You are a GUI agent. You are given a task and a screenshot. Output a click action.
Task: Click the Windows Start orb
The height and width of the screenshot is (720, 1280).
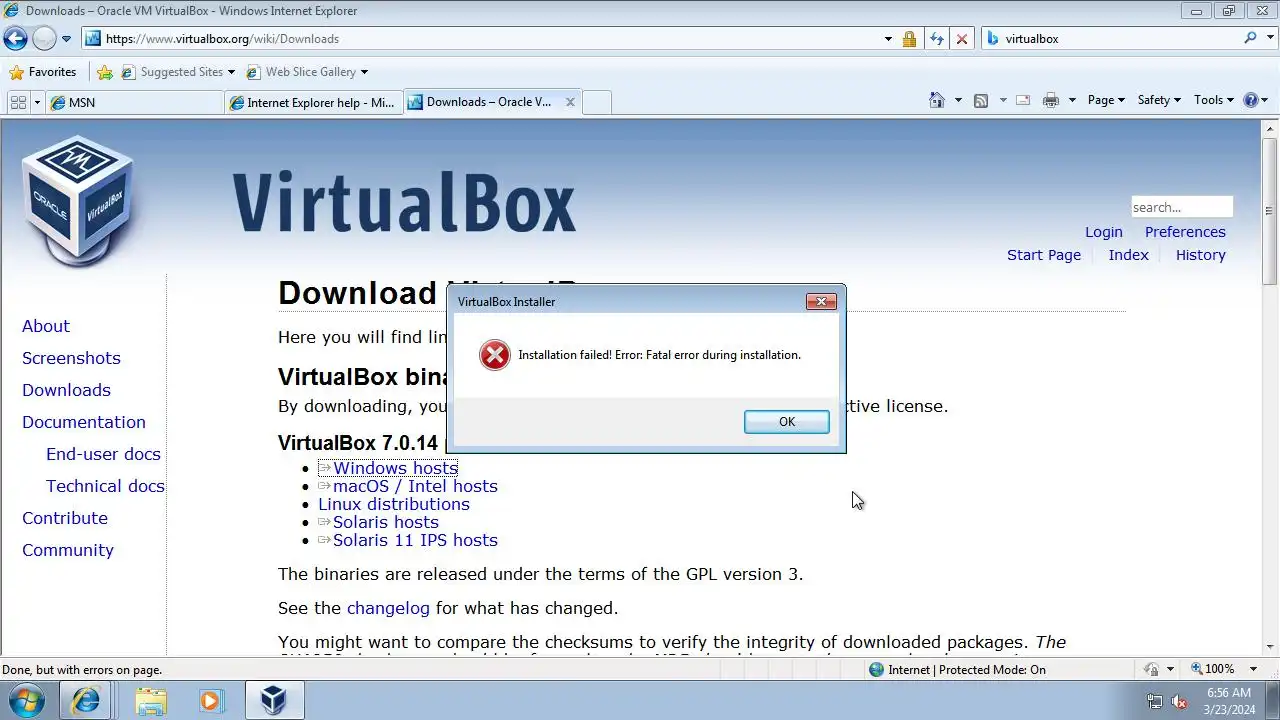coord(26,700)
